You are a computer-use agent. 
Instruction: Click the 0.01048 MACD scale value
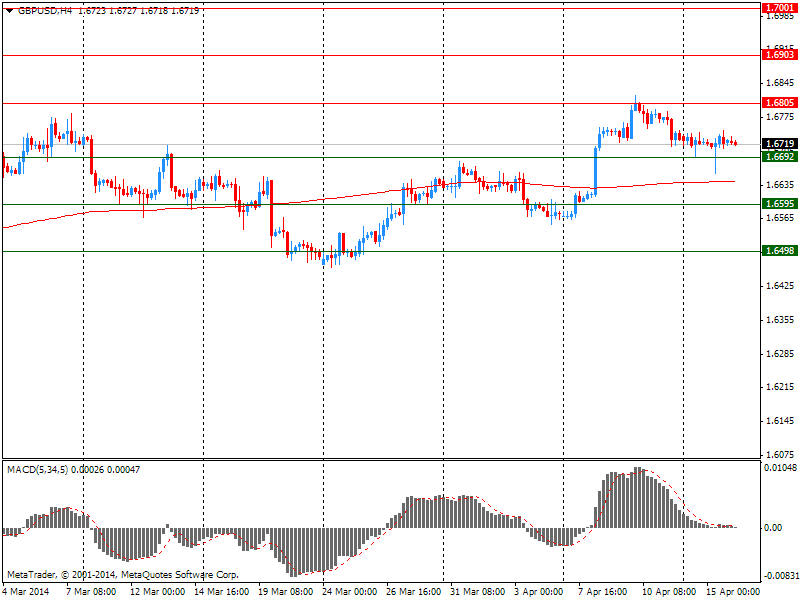(x=779, y=468)
